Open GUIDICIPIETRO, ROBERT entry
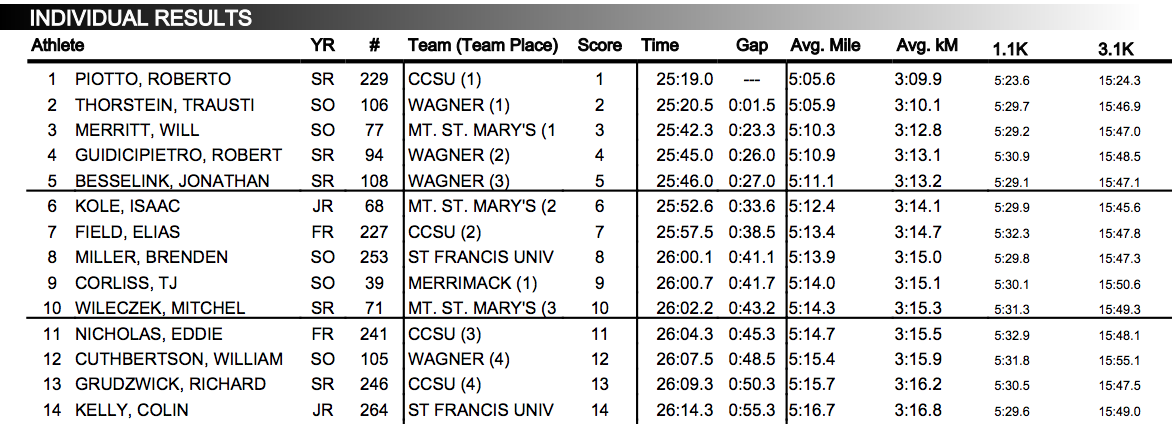This screenshot has height=424, width=1172. [178, 156]
